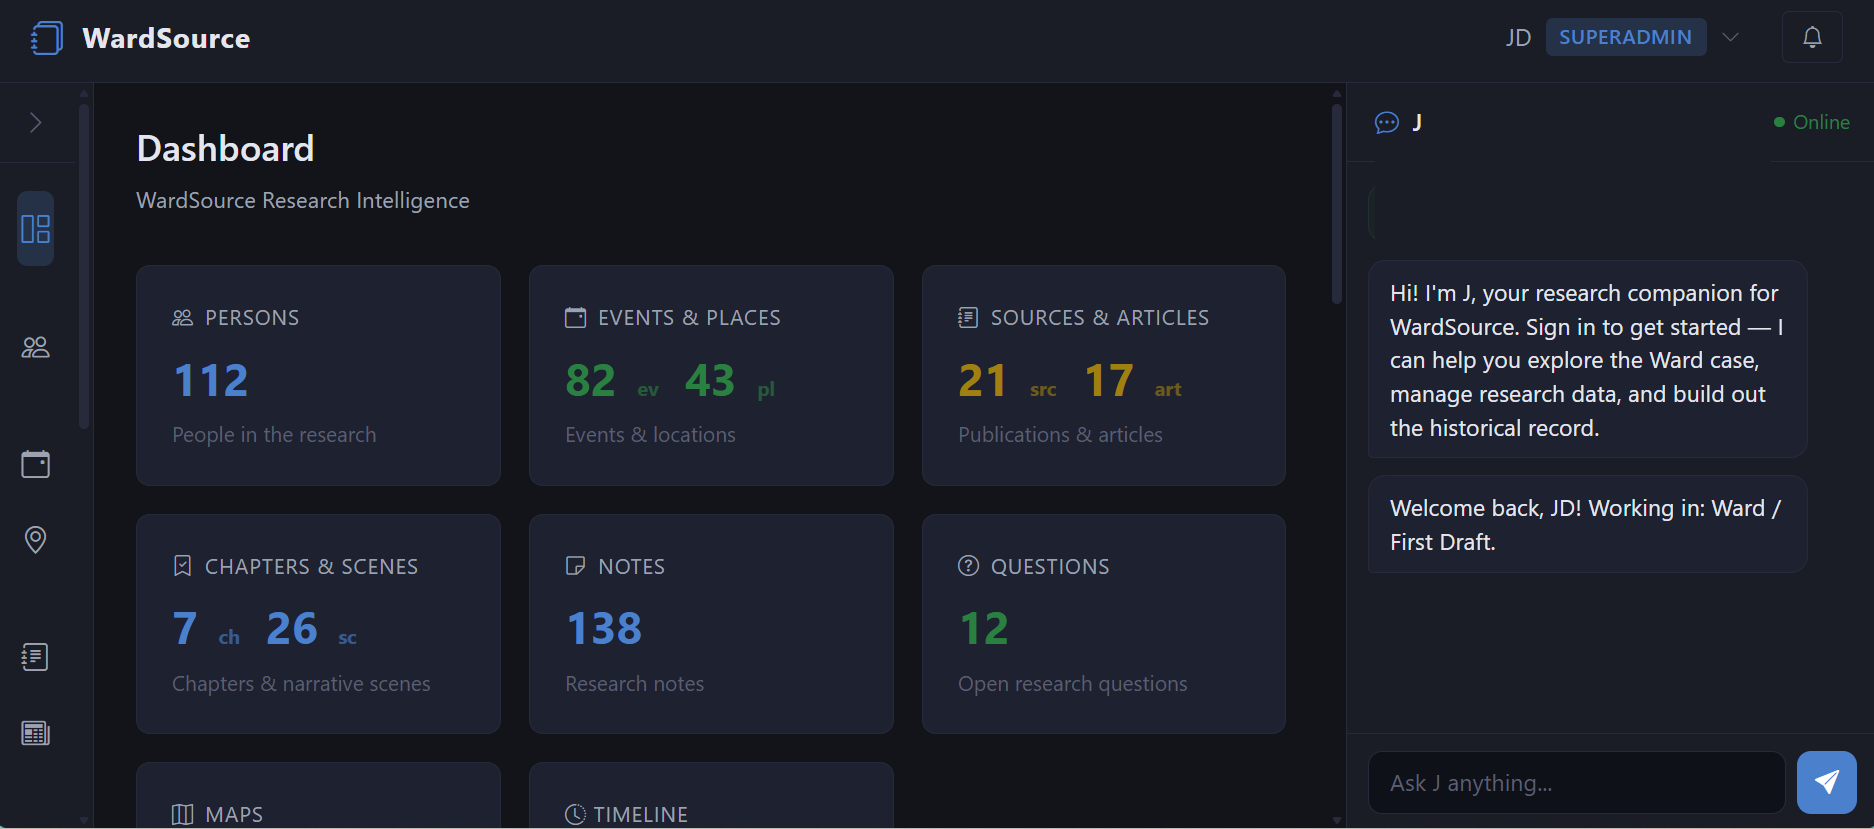The width and height of the screenshot is (1874, 829).
Task: Click the Notes sticky-note icon
Action: click(x=575, y=566)
